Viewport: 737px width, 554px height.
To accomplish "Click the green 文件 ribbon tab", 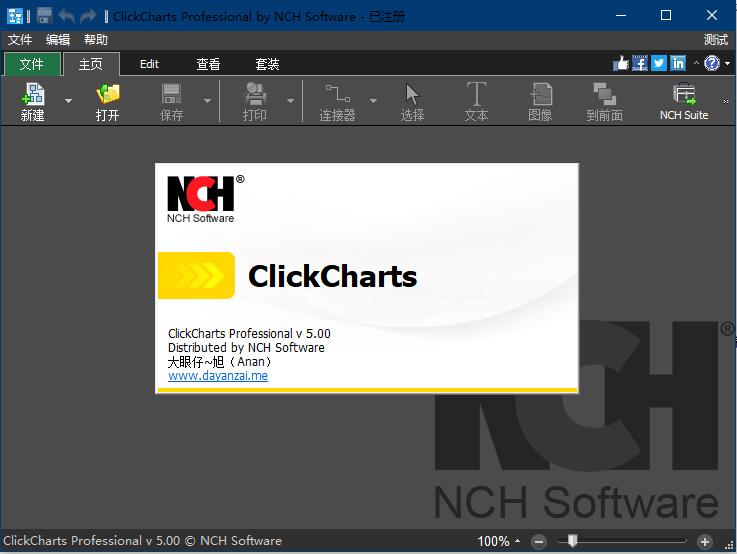I will pyautogui.click(x=31, y=64).
